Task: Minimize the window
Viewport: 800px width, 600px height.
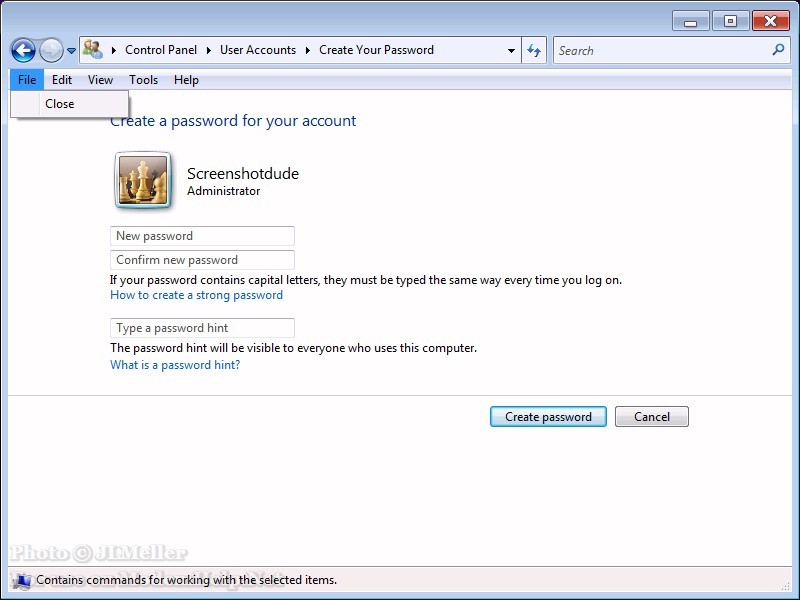Action: tap(690, 21)
